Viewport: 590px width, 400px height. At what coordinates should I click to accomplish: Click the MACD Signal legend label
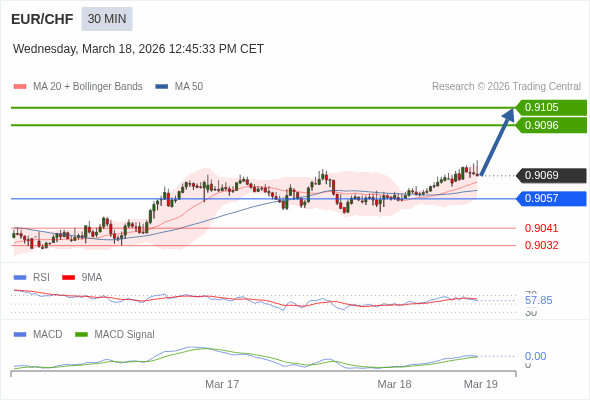click(x=125, y=335)
